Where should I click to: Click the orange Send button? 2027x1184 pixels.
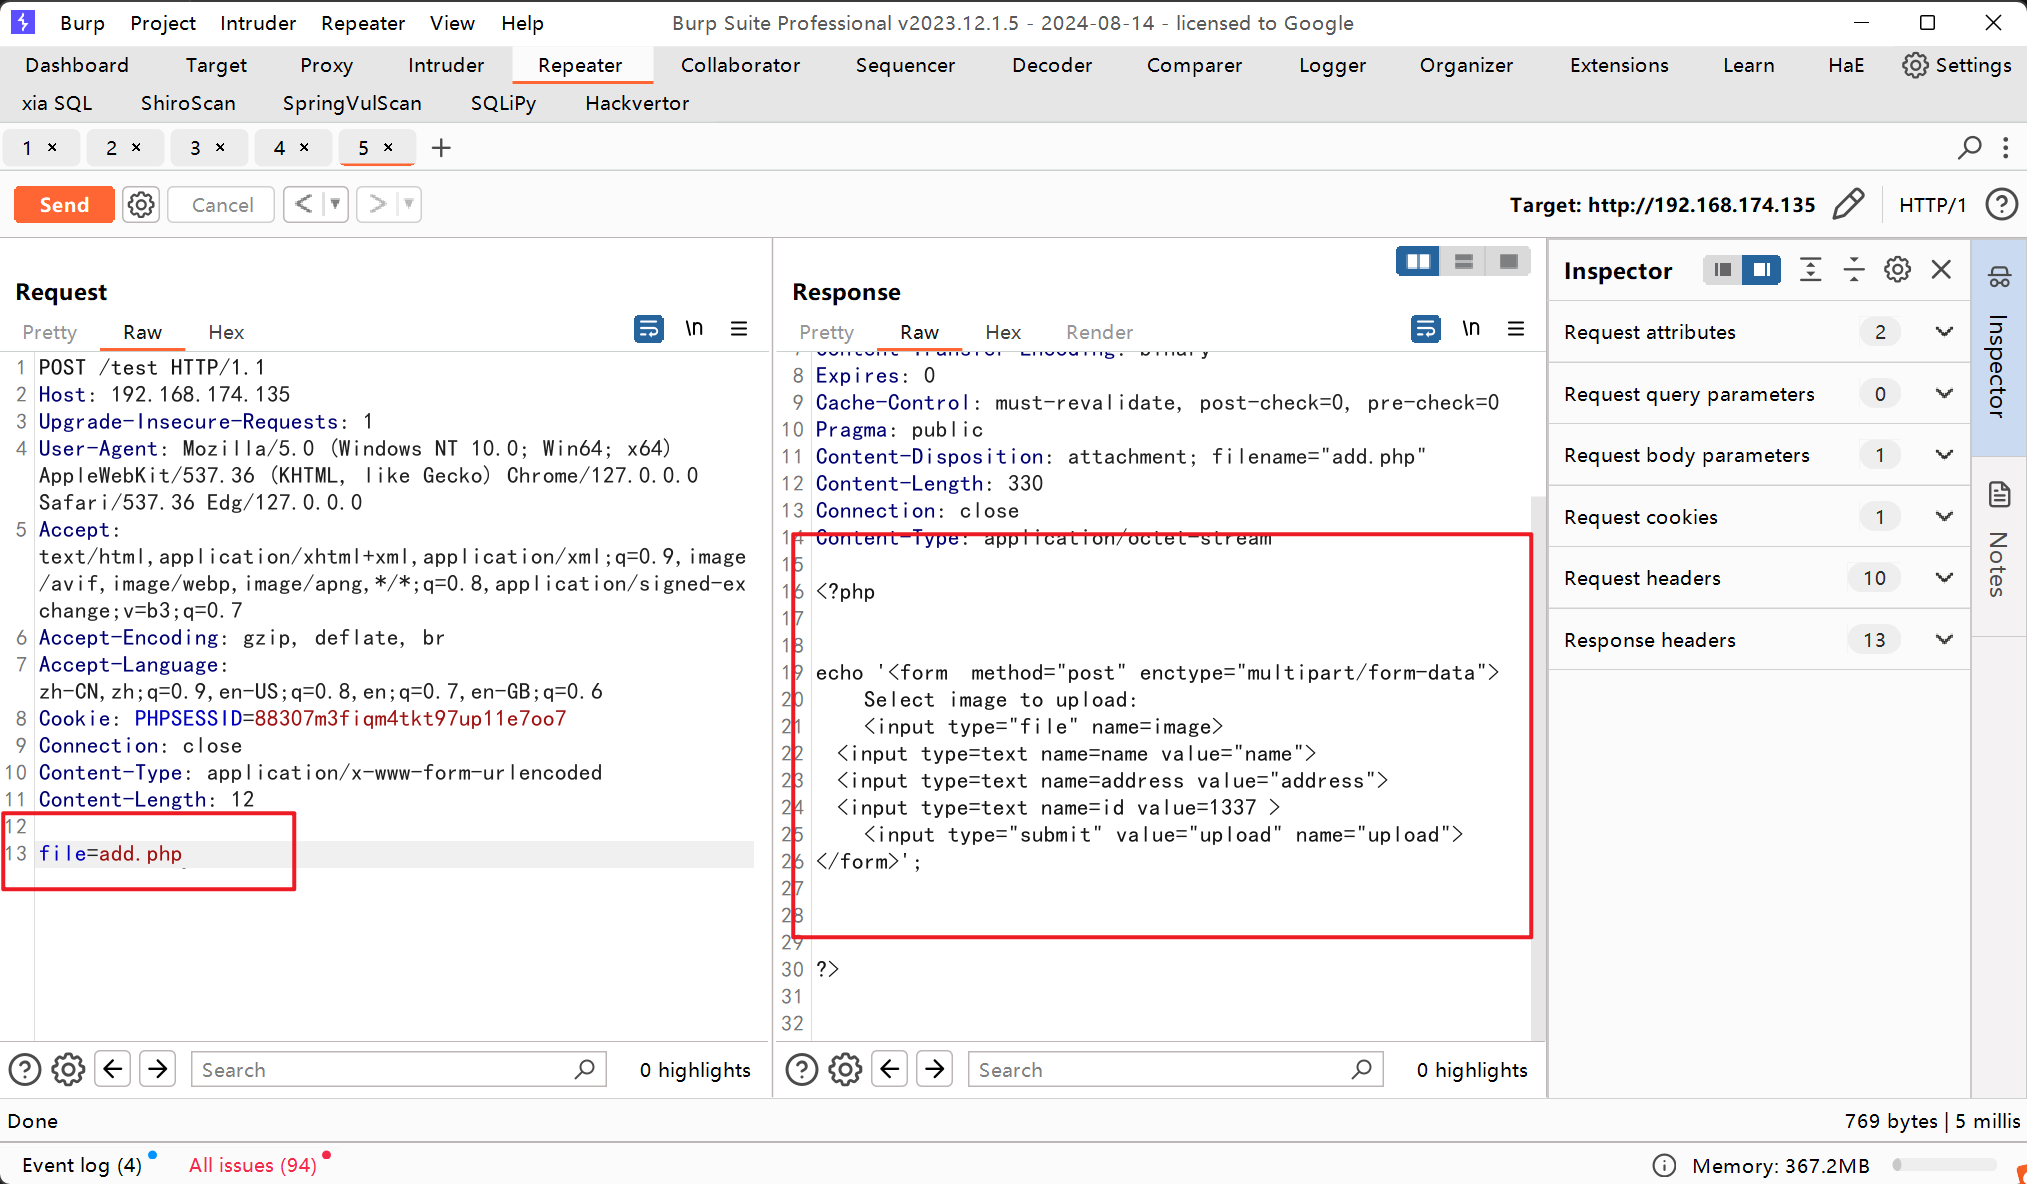[x=64, y=205]
